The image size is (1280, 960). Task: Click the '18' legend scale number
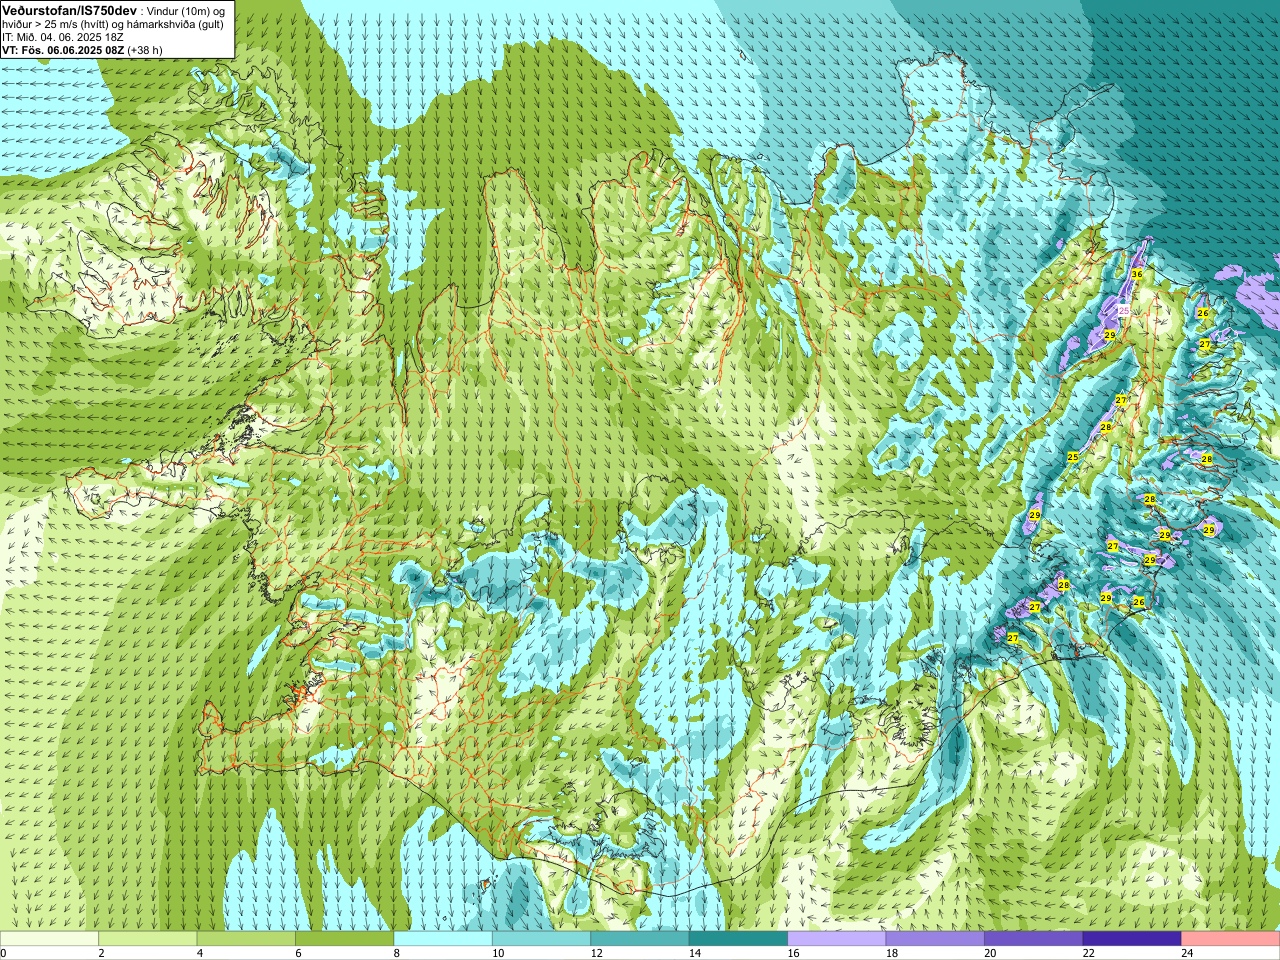[x=891, y=953]
